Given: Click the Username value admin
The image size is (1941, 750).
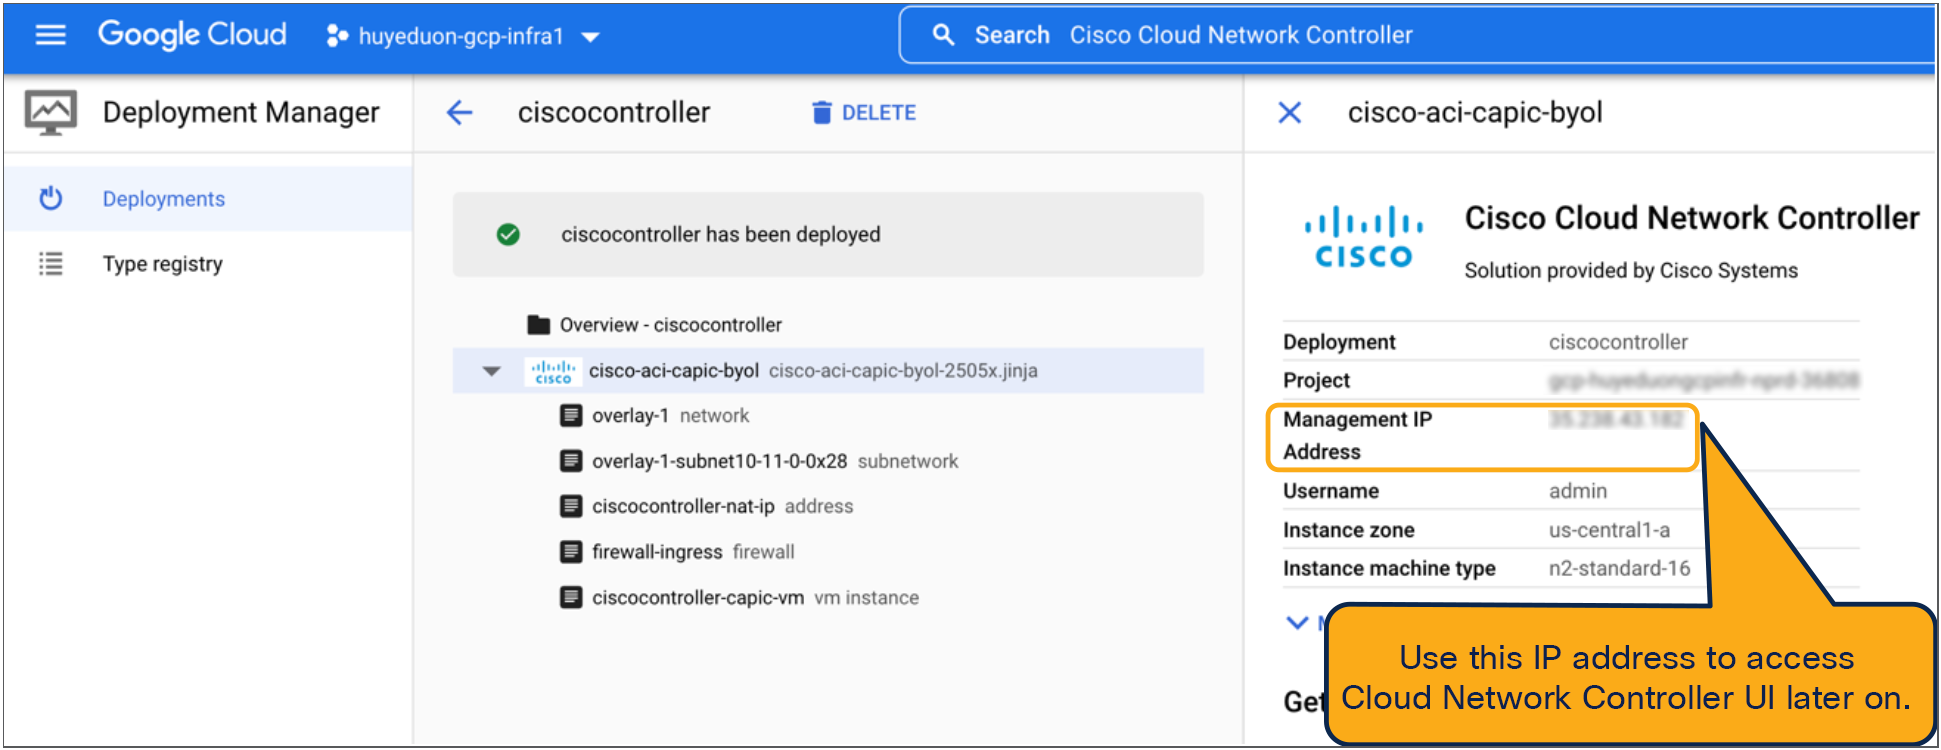Looking at the screenshot, I should pyautogui.click(x=1578, y=491).
